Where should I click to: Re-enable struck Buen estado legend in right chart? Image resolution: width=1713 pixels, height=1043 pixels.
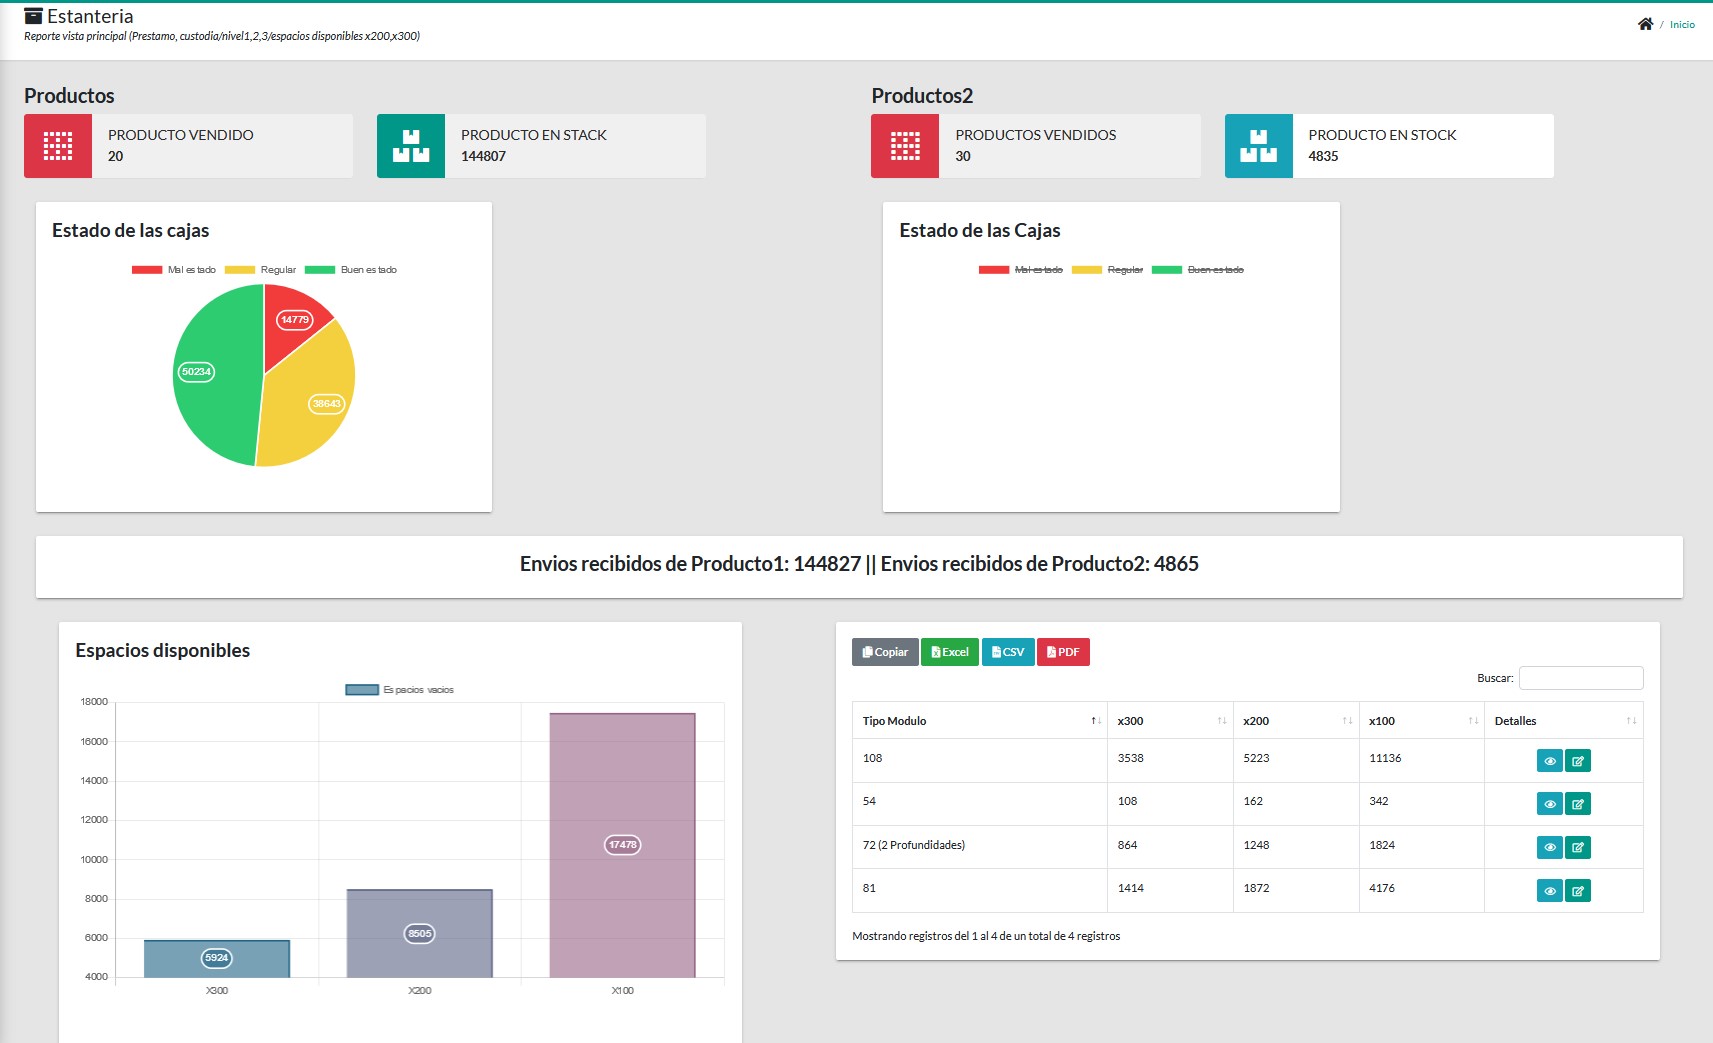click(1198, 270)
